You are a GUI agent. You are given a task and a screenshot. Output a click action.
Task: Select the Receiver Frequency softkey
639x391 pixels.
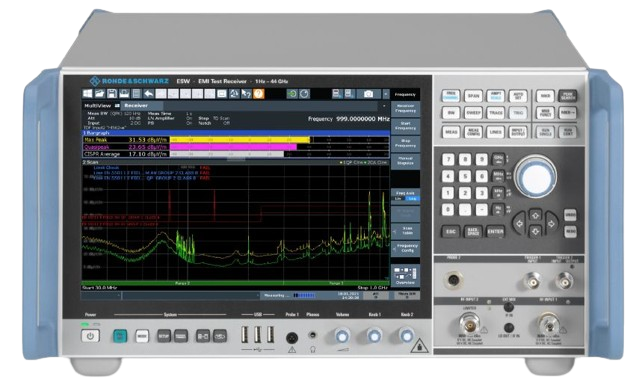pos(405,108)
